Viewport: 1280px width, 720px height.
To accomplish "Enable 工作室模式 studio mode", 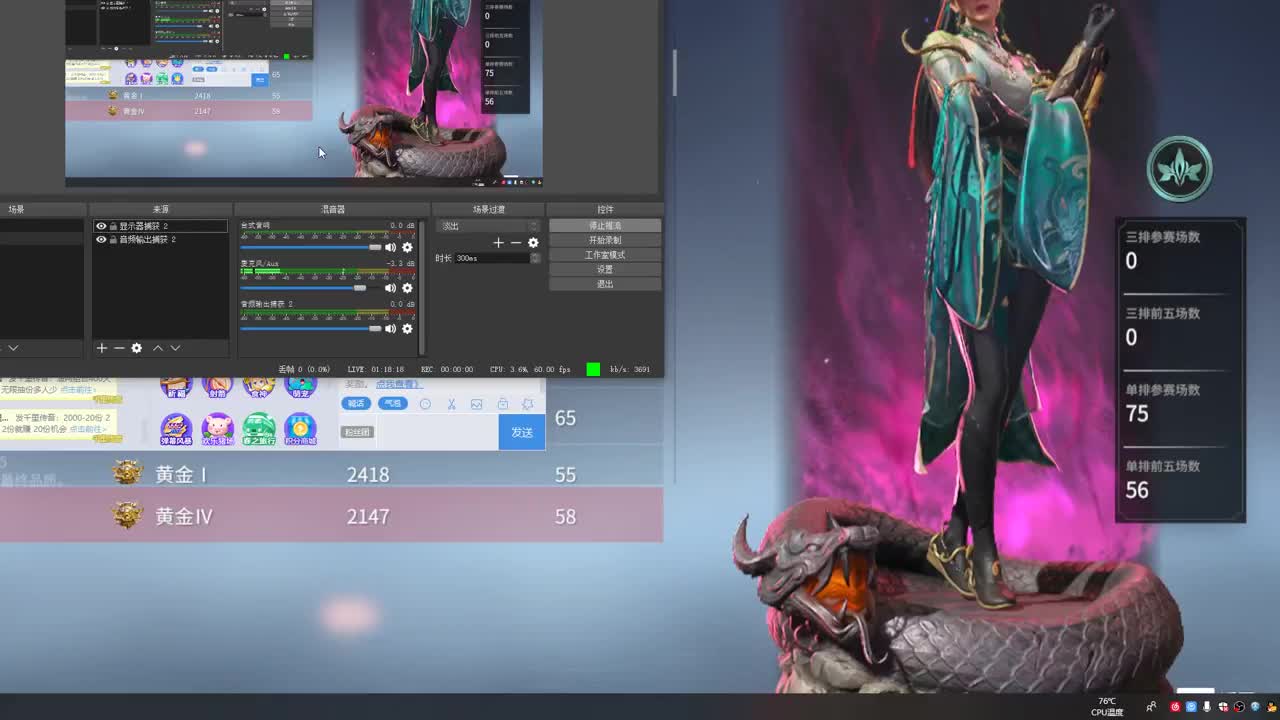I will pos(605,255).
